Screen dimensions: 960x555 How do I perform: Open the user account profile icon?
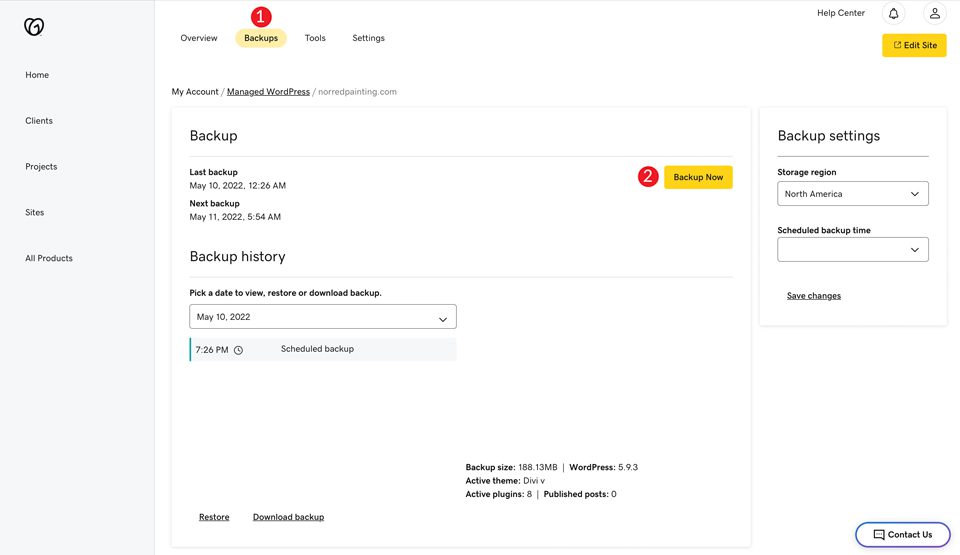pos(934,14)
